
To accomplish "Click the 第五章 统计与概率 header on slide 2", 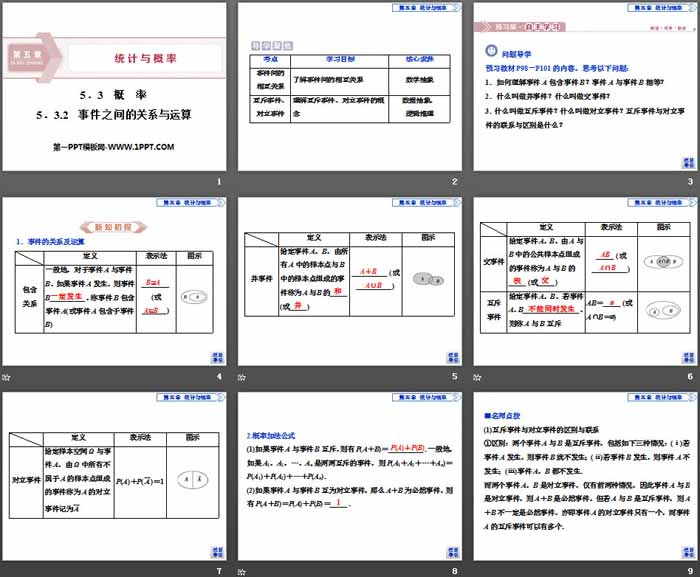I will 424,7.
